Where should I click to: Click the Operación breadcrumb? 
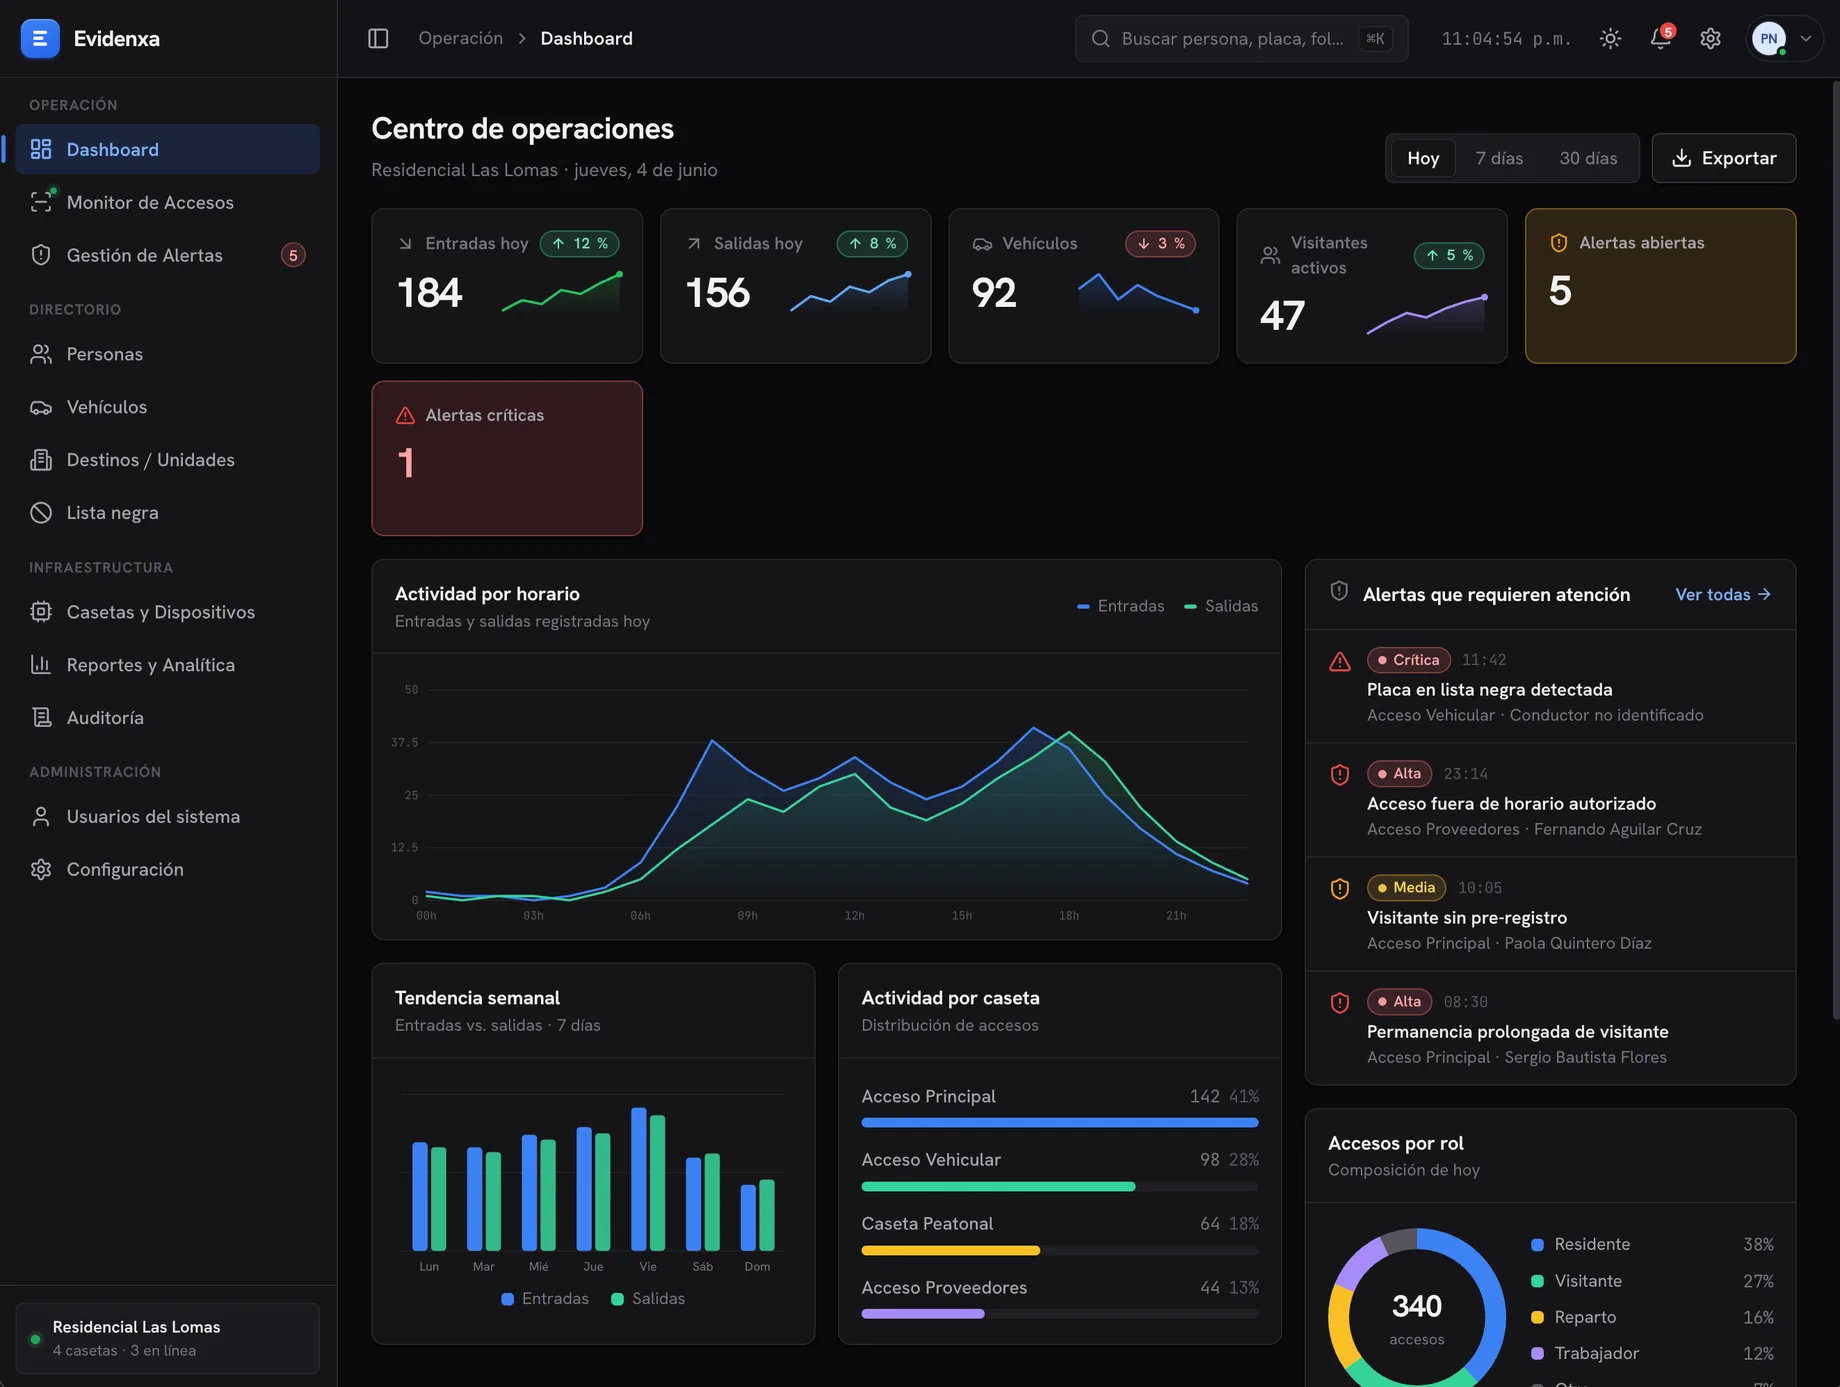point(460,38)
